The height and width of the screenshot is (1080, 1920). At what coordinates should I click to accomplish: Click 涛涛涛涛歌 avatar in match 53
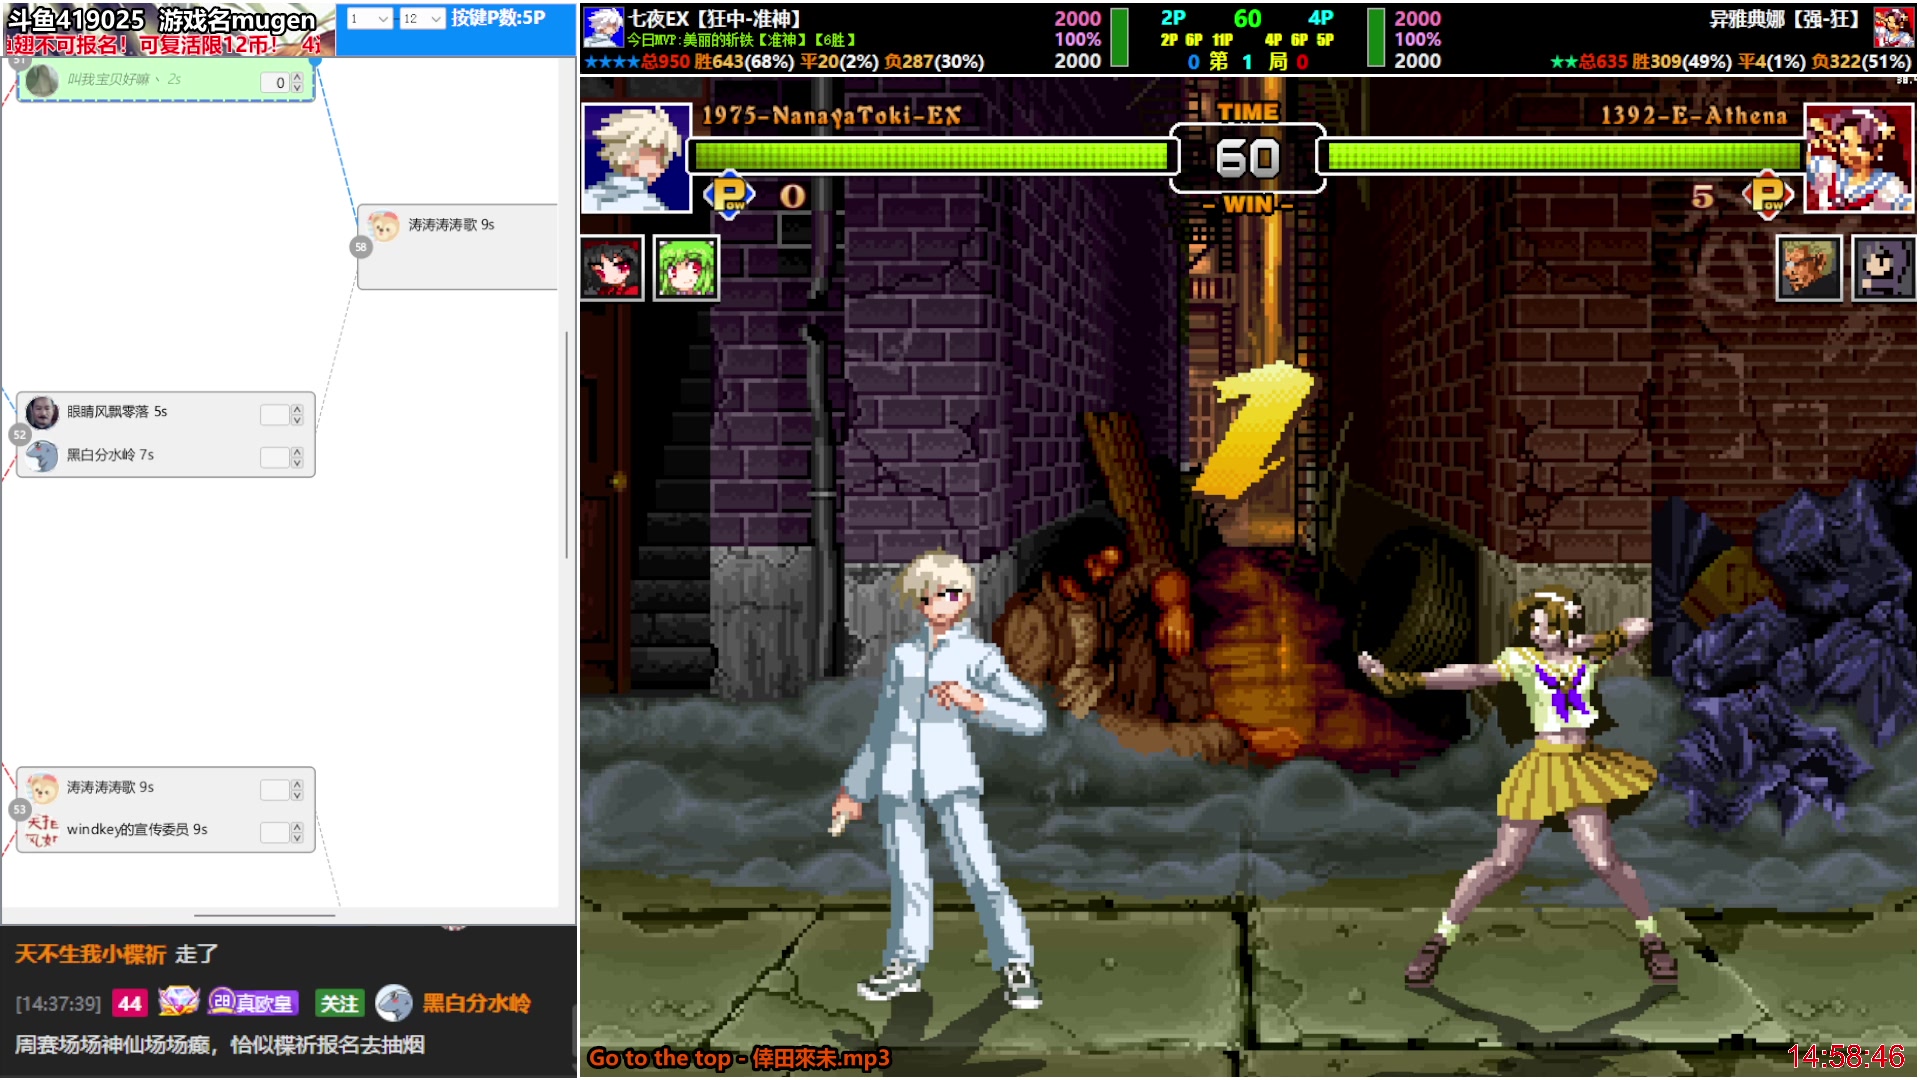[42, 788]
